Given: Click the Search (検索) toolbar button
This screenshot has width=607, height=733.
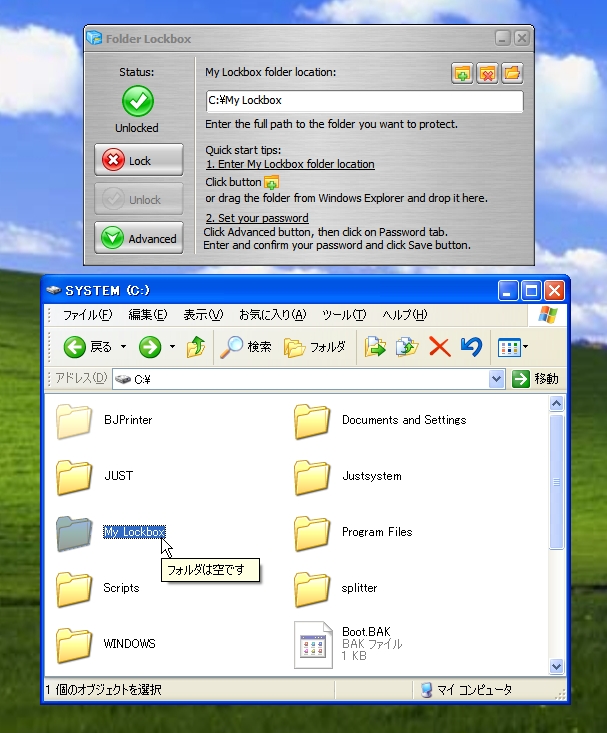Looking at the screenshot, I should pos(246,347).
